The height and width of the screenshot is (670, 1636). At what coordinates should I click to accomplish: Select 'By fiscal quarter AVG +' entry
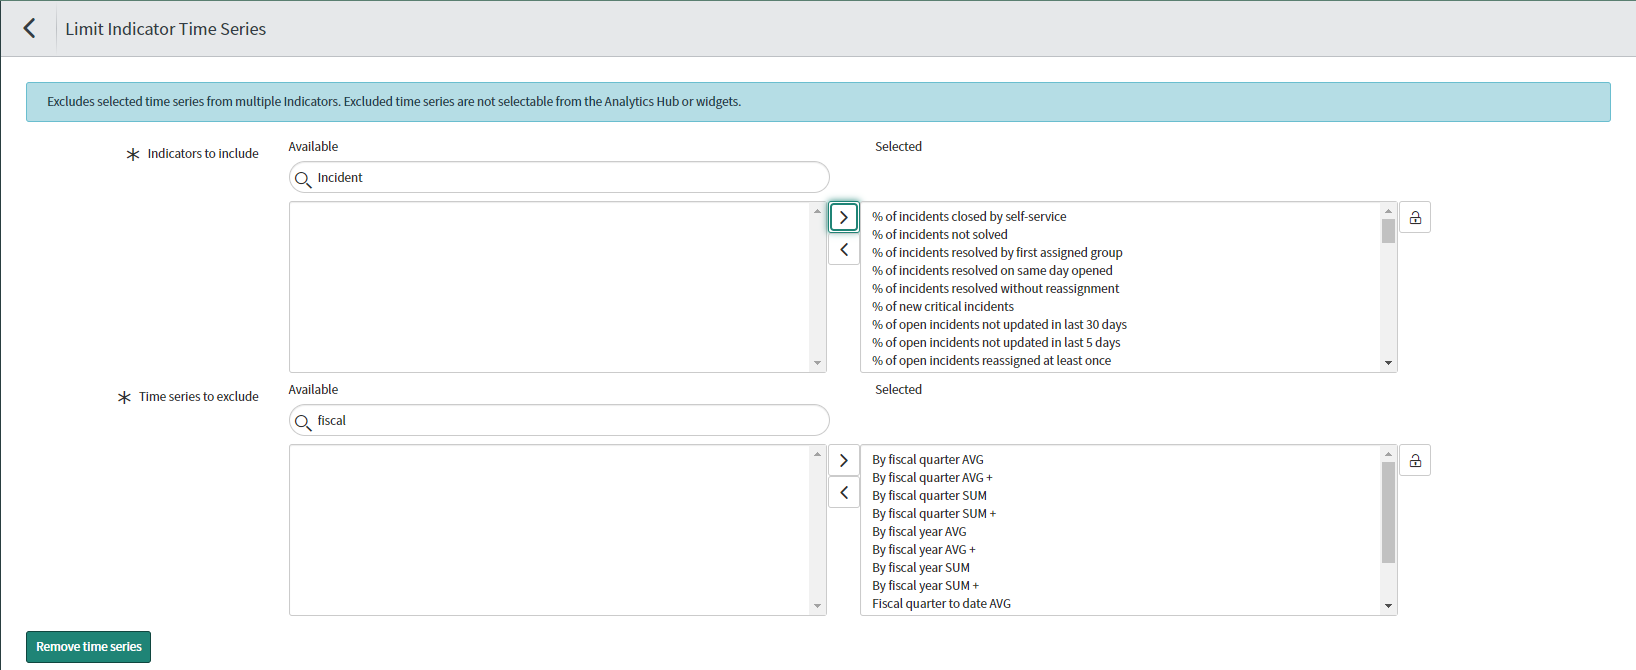(932, 478)
